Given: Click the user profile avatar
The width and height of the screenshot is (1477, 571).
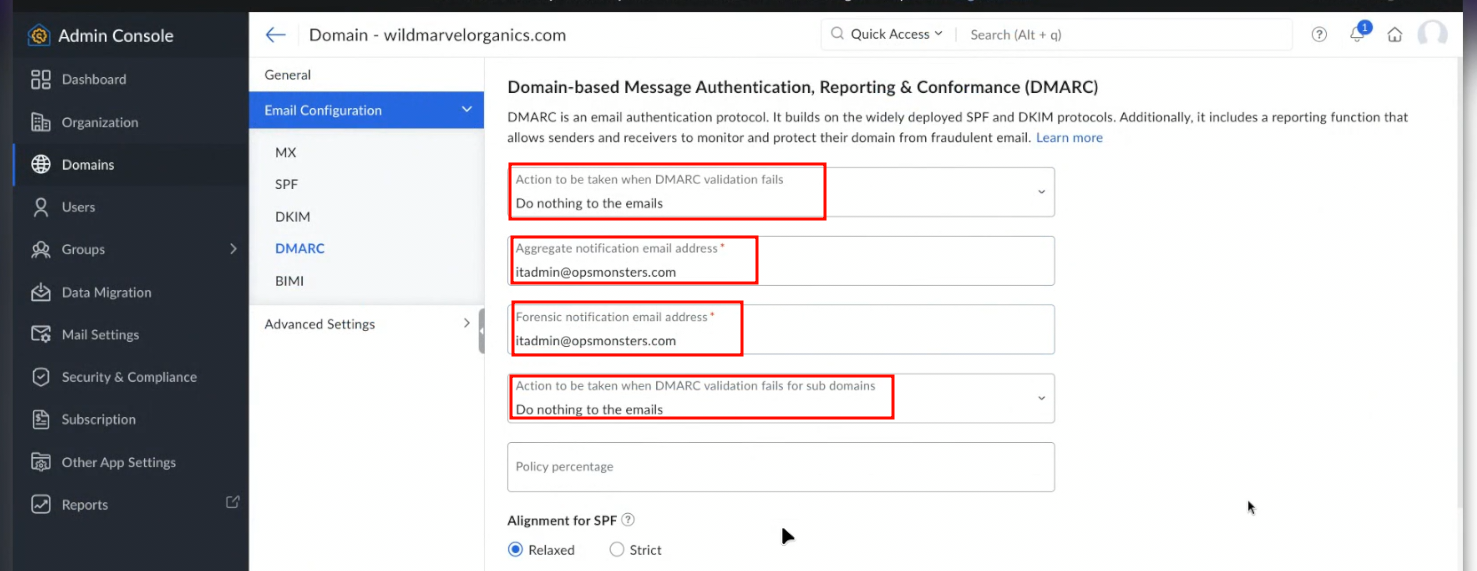Looking at the screenshot, I should (x=1432, y=35).
